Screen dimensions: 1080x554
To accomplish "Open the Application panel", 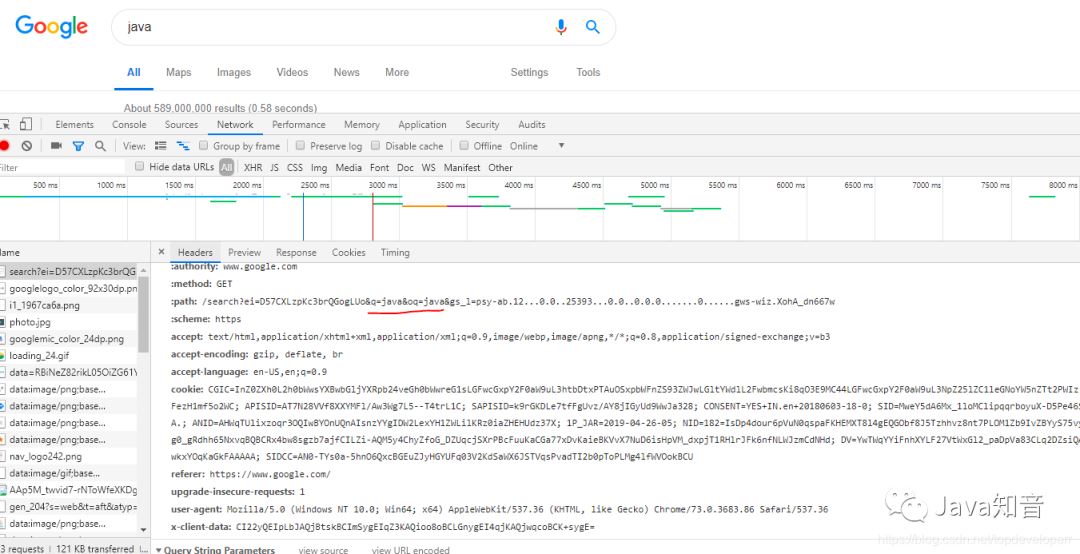I will 422,125.
